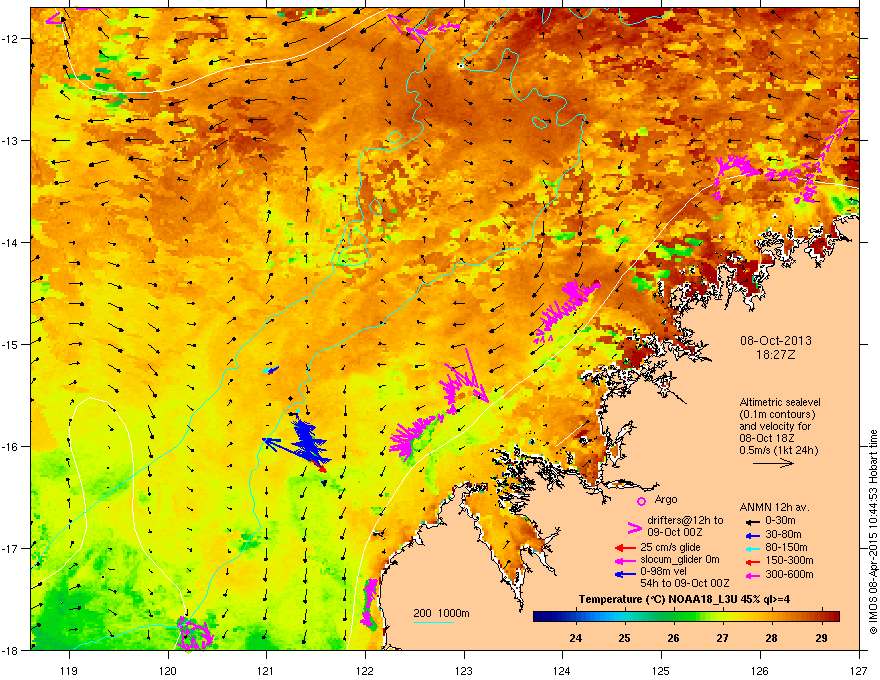The width and height of the screenshot is (880, 680).
Task: Click the '200 1000m' isobath label
Action: 441,613
